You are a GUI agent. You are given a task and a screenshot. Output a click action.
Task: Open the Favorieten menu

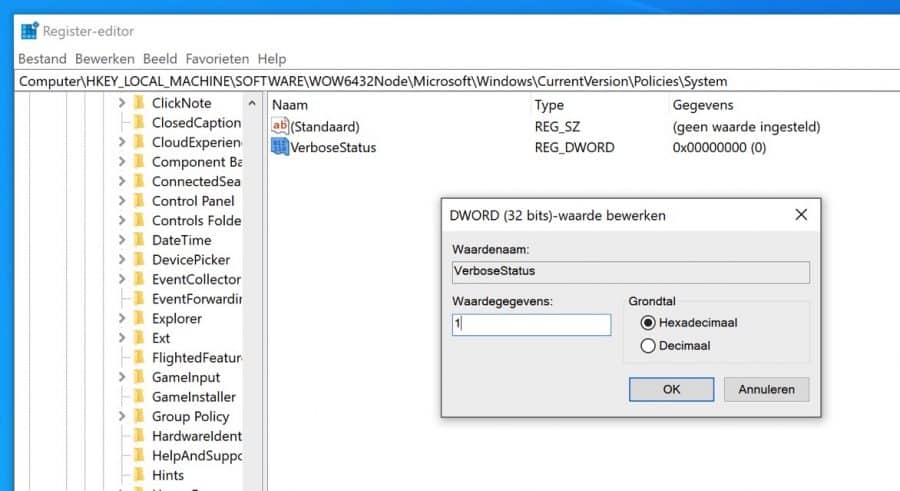217,59
